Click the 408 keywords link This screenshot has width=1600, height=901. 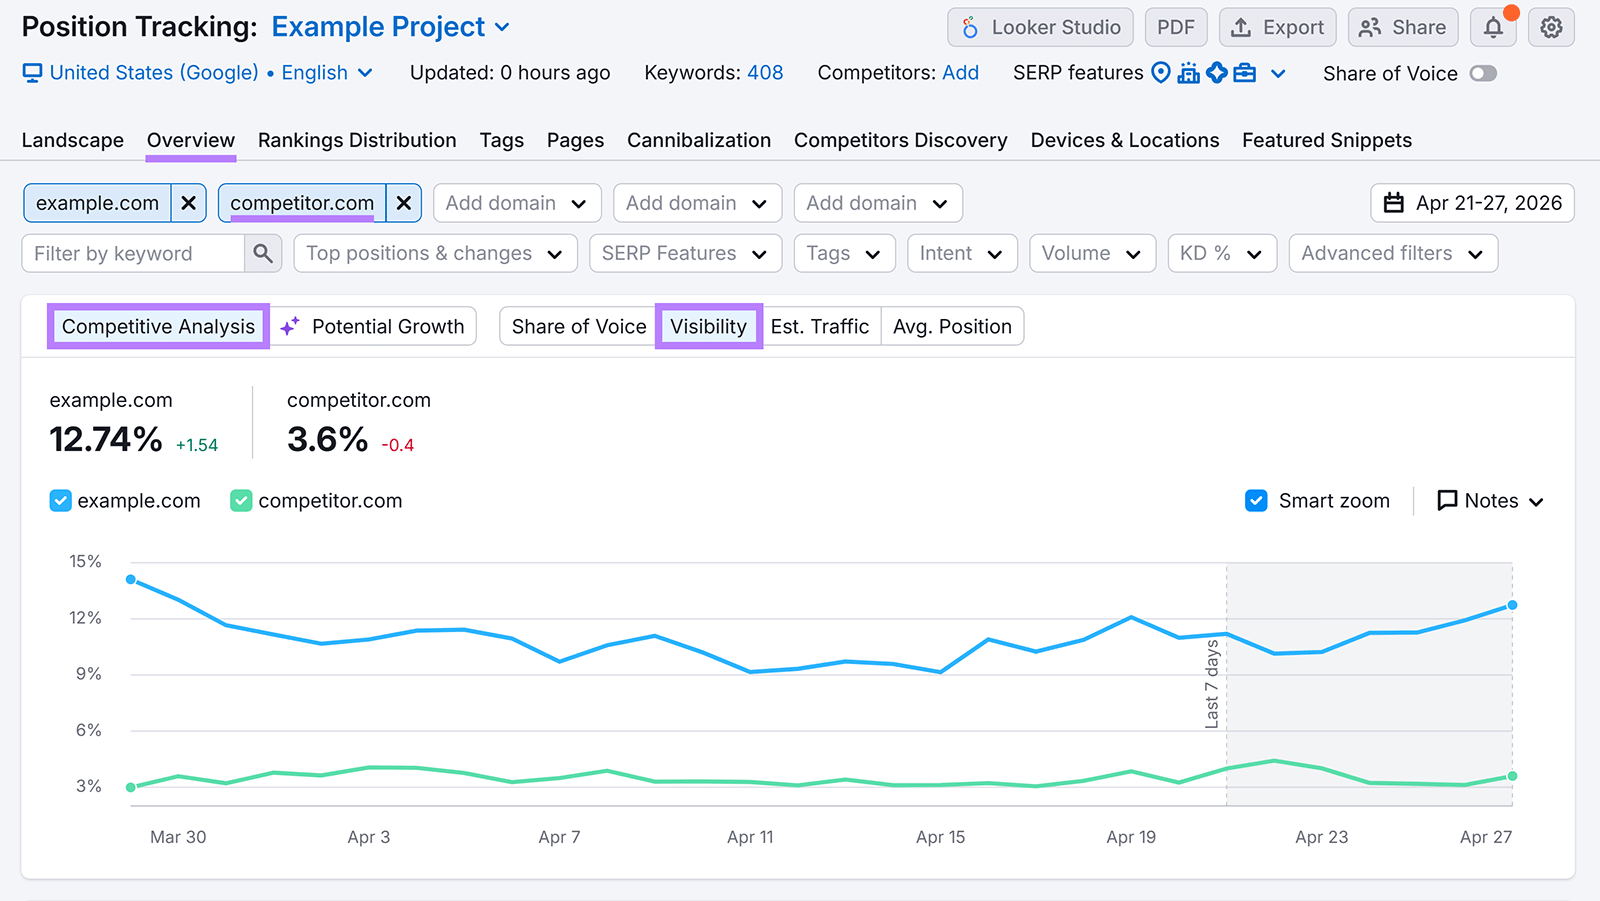(765, 73)
